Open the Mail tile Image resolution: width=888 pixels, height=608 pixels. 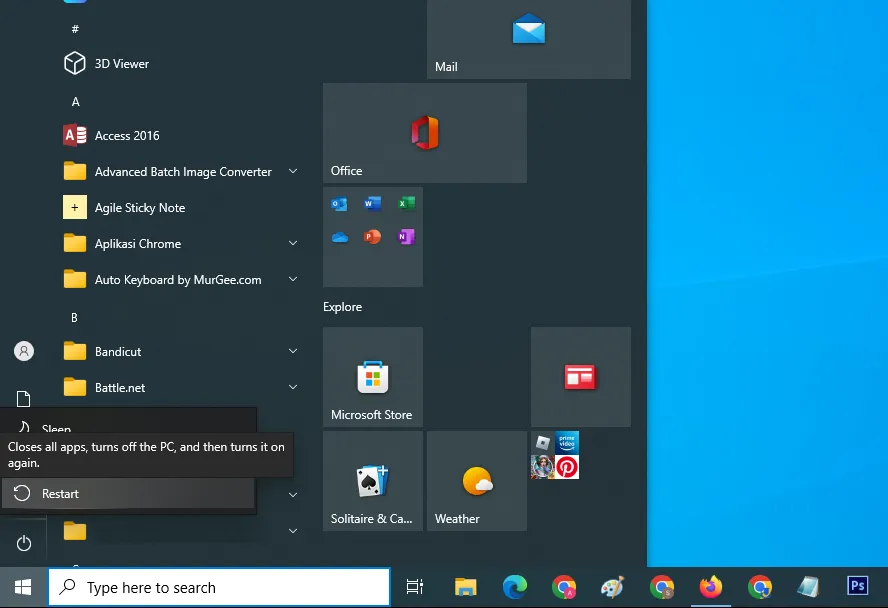click(x=528, y=39)
